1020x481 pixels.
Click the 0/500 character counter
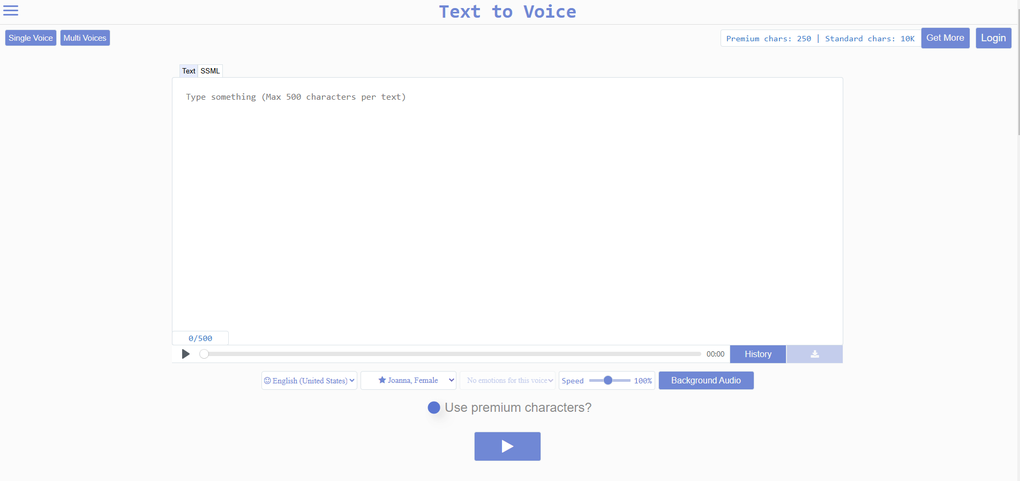coord(200,338)
